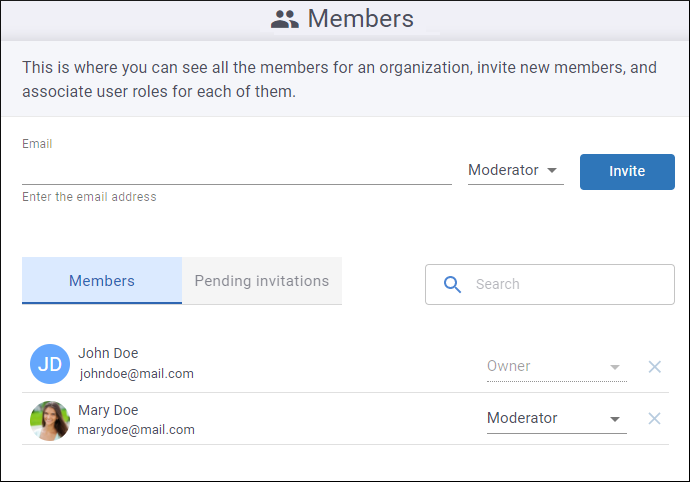
Task: Click the 'Enter the email address' hint
Action: (89, 197)
